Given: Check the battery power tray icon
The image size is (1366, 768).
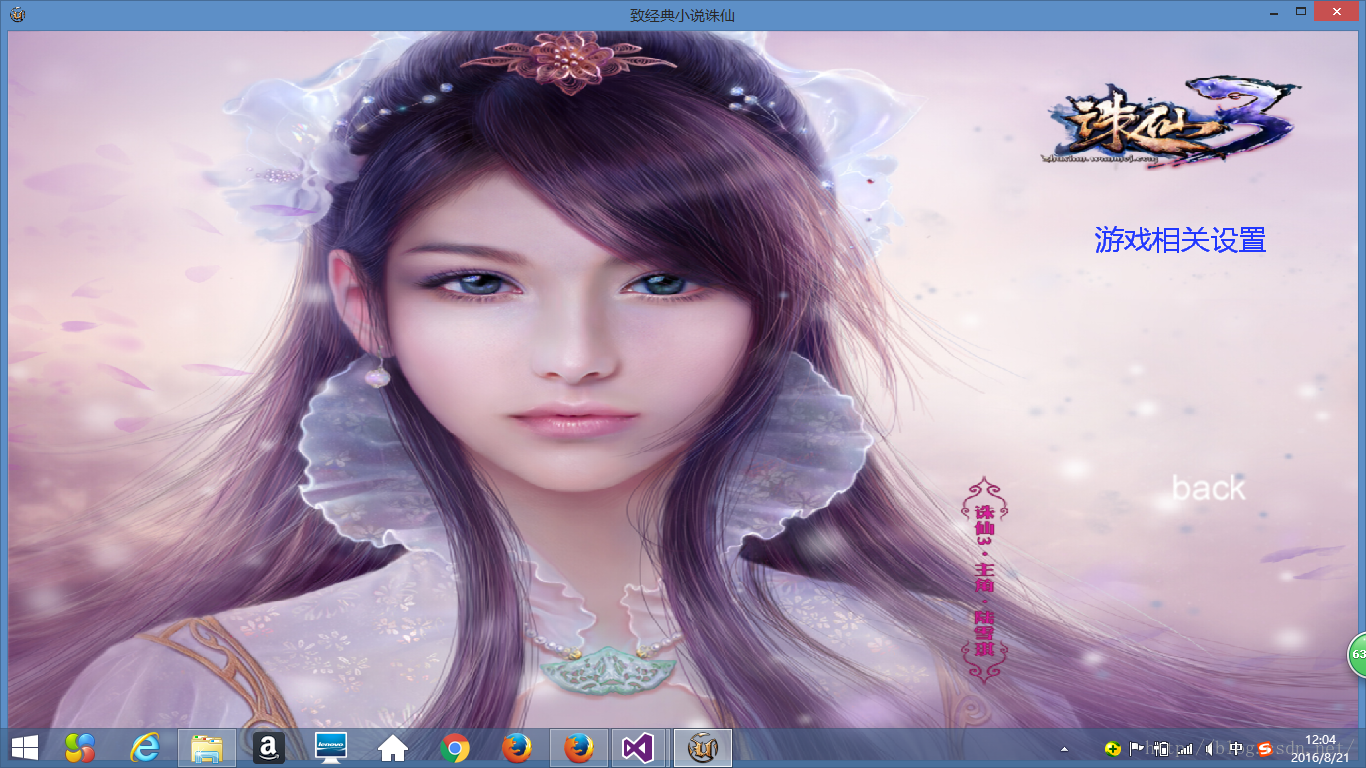Looking at the screenshot, I should [x=1161, y=748].
